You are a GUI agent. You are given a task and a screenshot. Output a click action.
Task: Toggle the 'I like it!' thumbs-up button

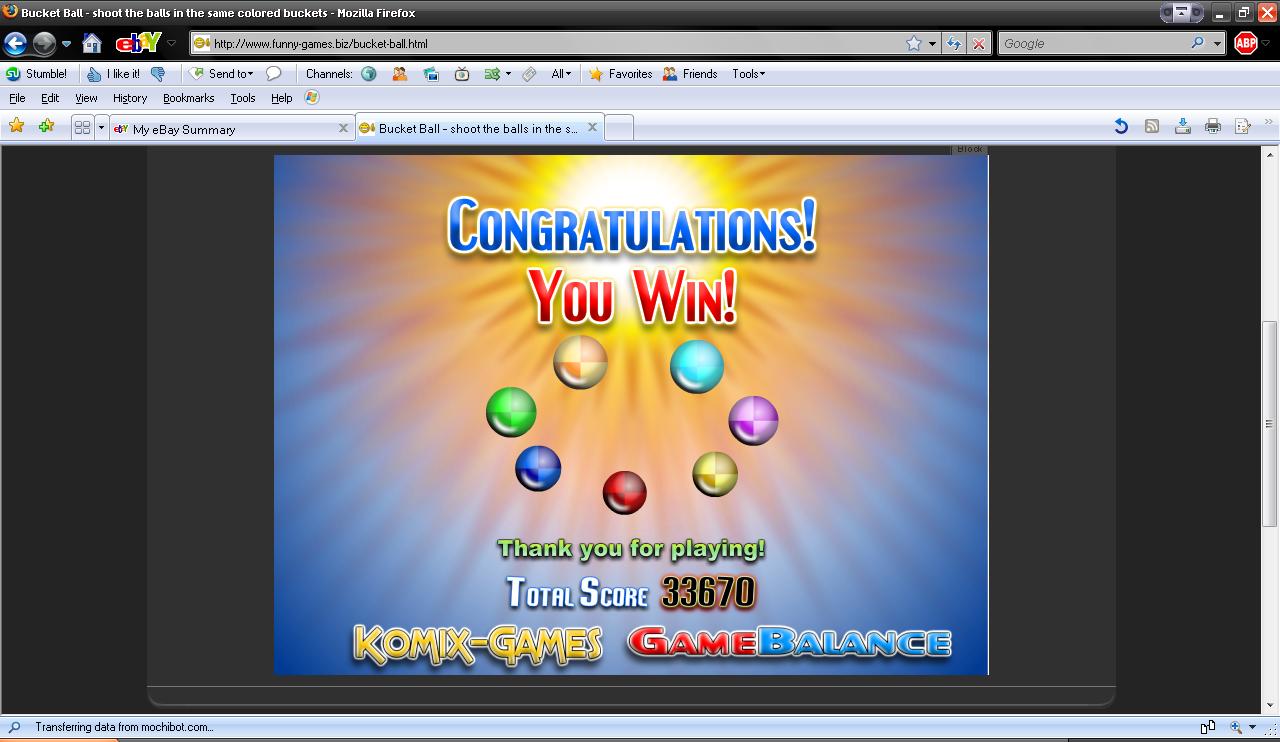pyautogui.click(x=113, y=74)
